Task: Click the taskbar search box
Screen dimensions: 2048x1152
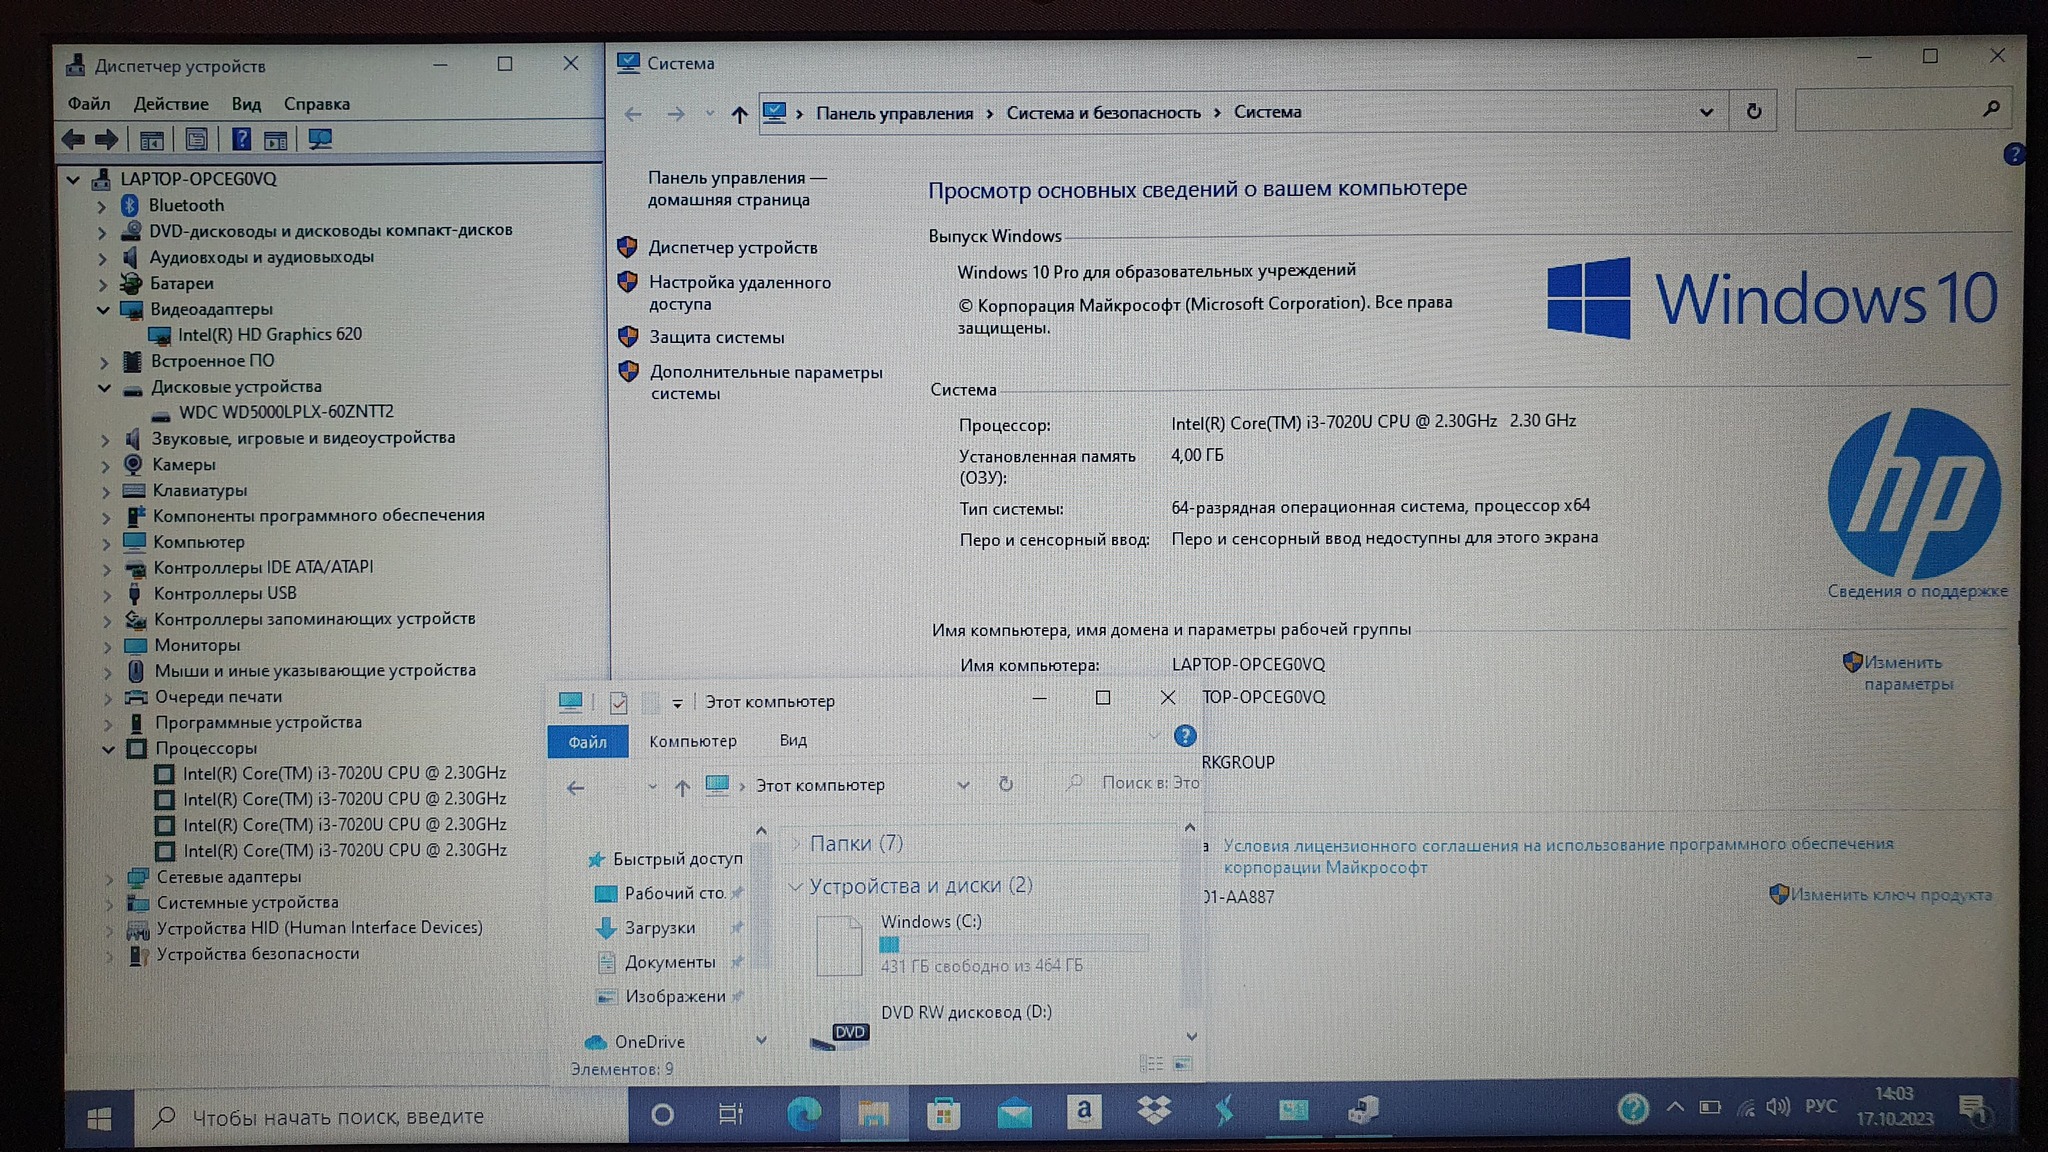Action: click(x=380, y=1117)
